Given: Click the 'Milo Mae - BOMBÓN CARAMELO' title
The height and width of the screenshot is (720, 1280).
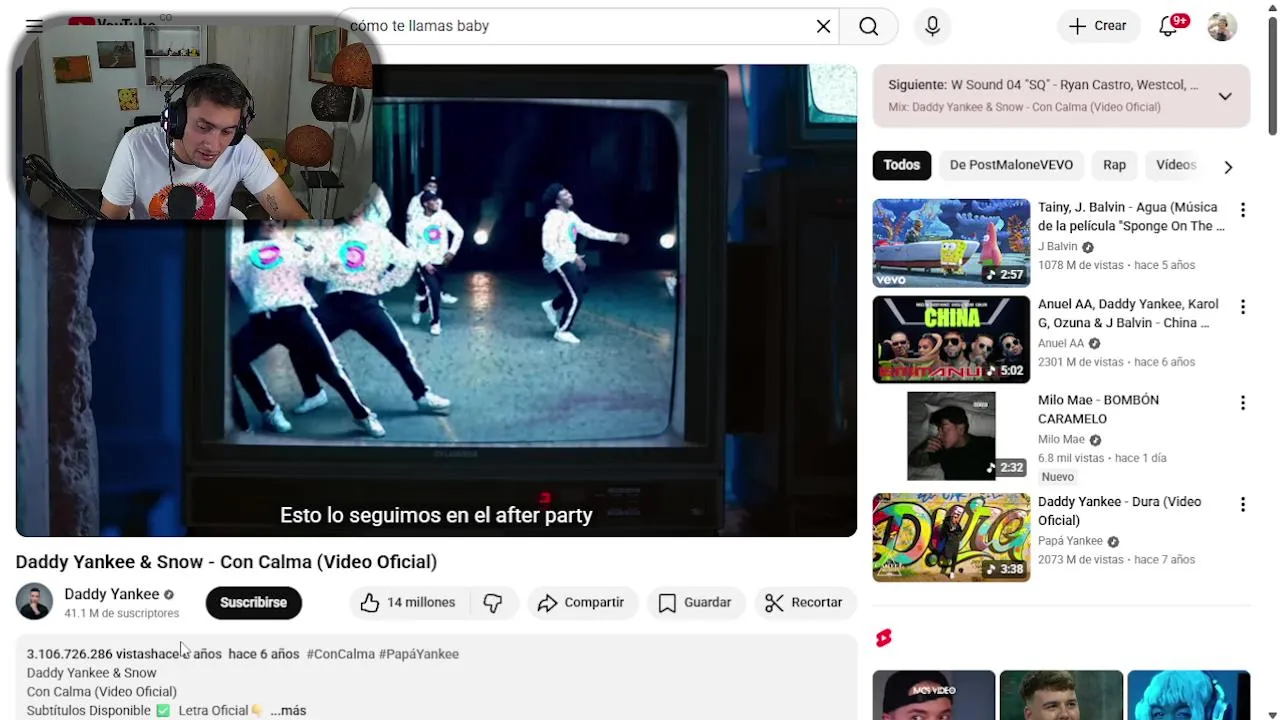Looking at the screenshot, I should (1098, 409).
